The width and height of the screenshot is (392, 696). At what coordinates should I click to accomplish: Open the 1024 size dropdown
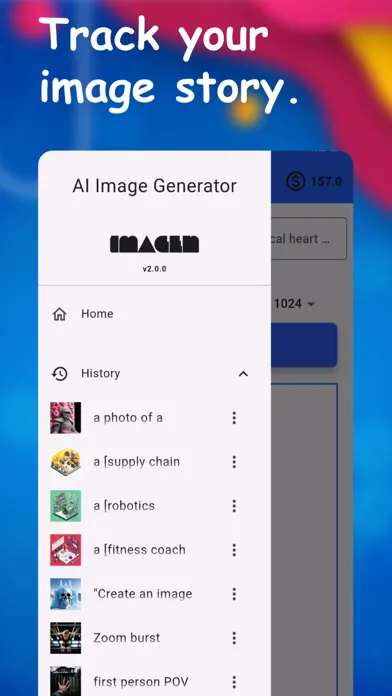tap(294, 304)
